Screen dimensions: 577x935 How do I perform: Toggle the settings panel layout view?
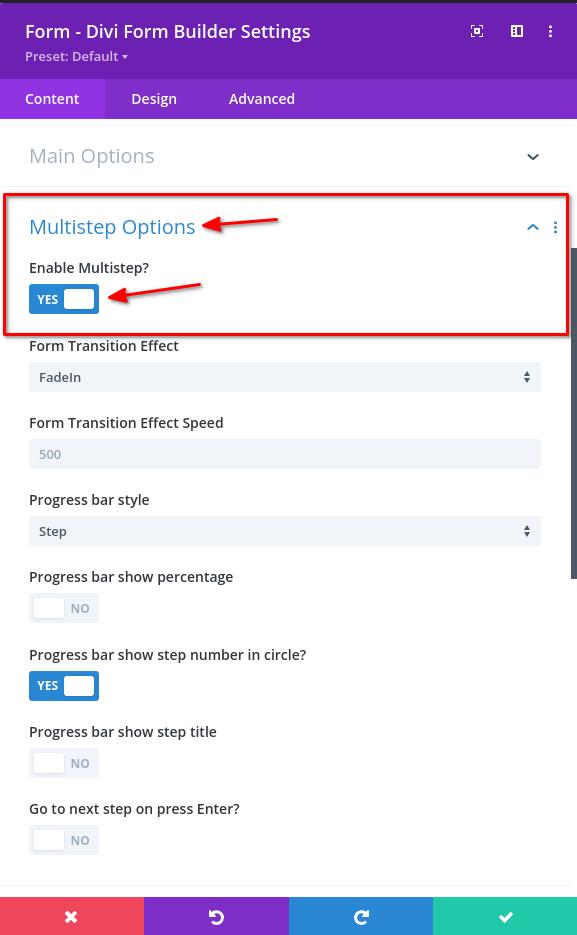[517, 31]
